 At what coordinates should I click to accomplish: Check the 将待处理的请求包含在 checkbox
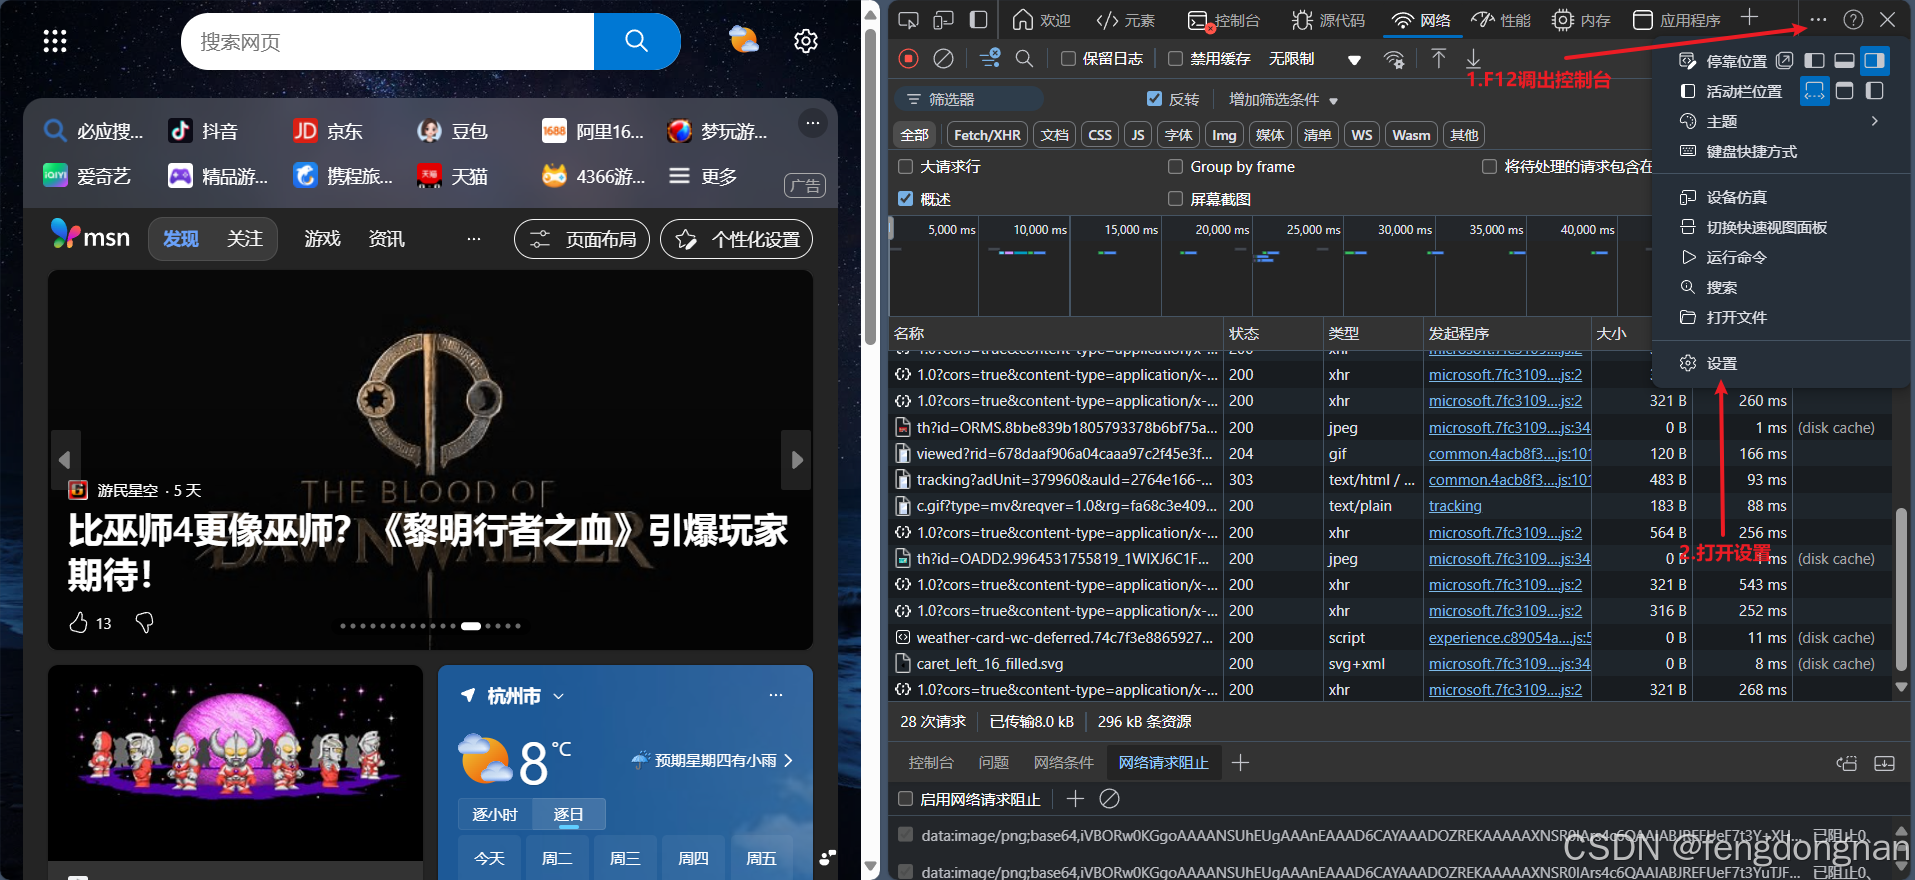click(x=1490, y=166)
